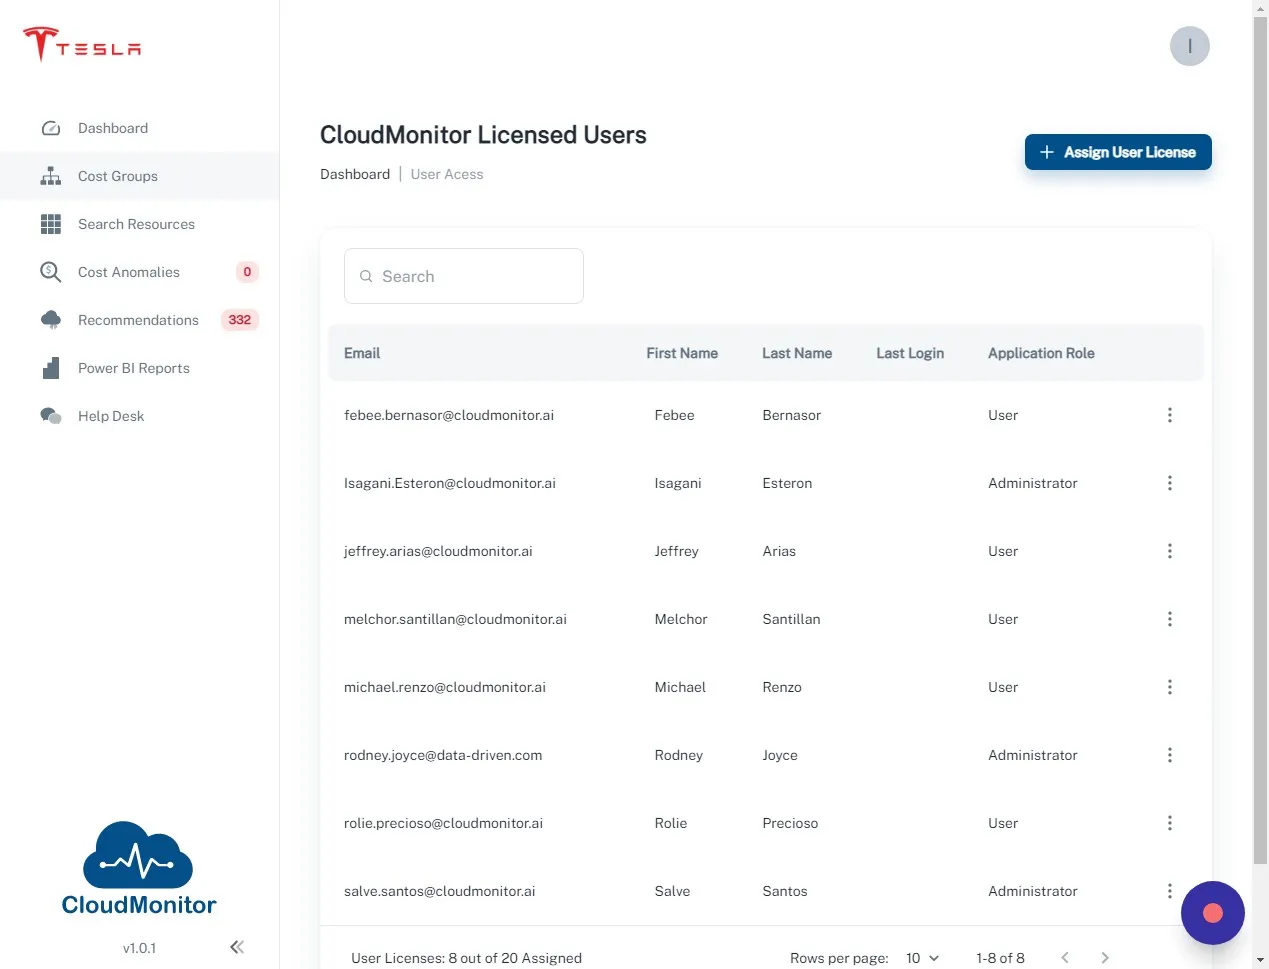Click the Tesla logo in sidebar
The height and width of the screenshot is (969, 1269).
[82, 45]
